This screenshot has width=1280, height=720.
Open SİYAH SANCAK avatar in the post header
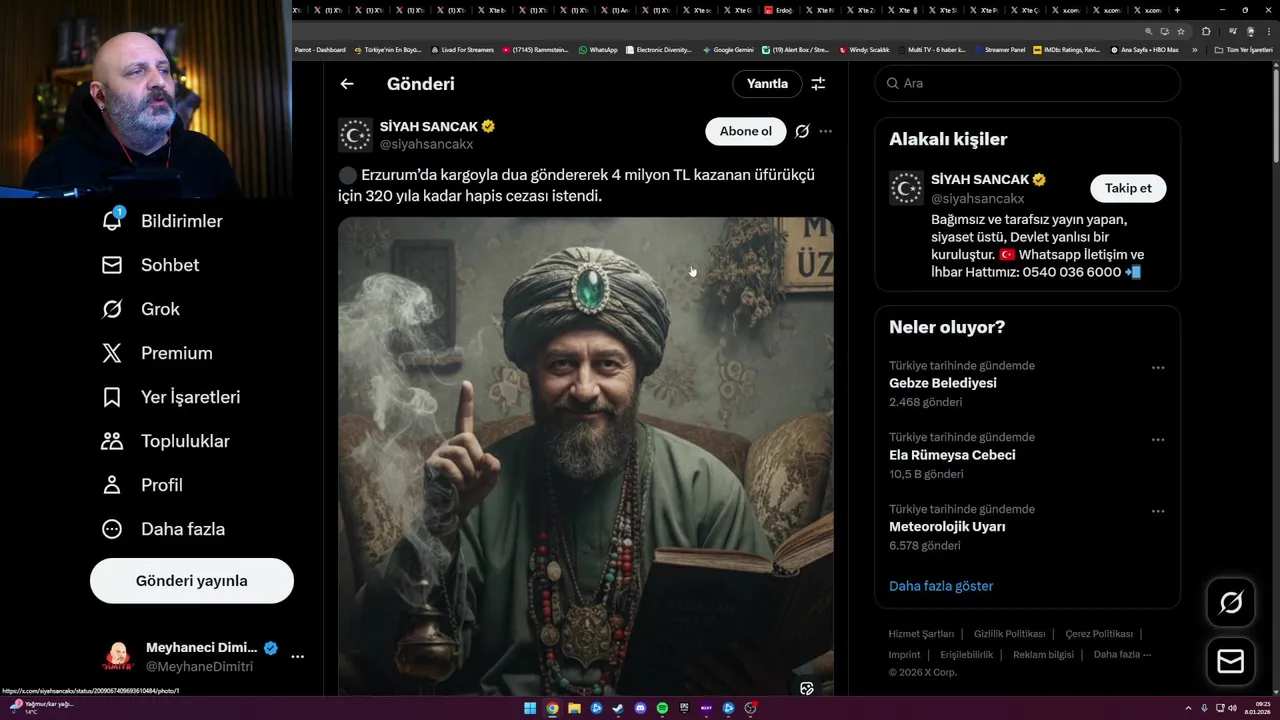[355, 135]
